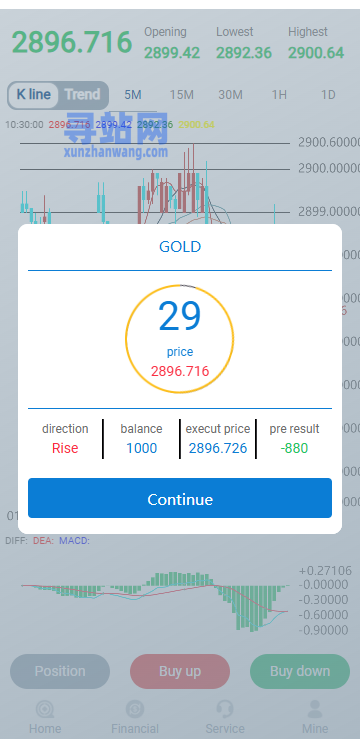
Task: Click the large current price 2896.716
Action: (72, 42)
